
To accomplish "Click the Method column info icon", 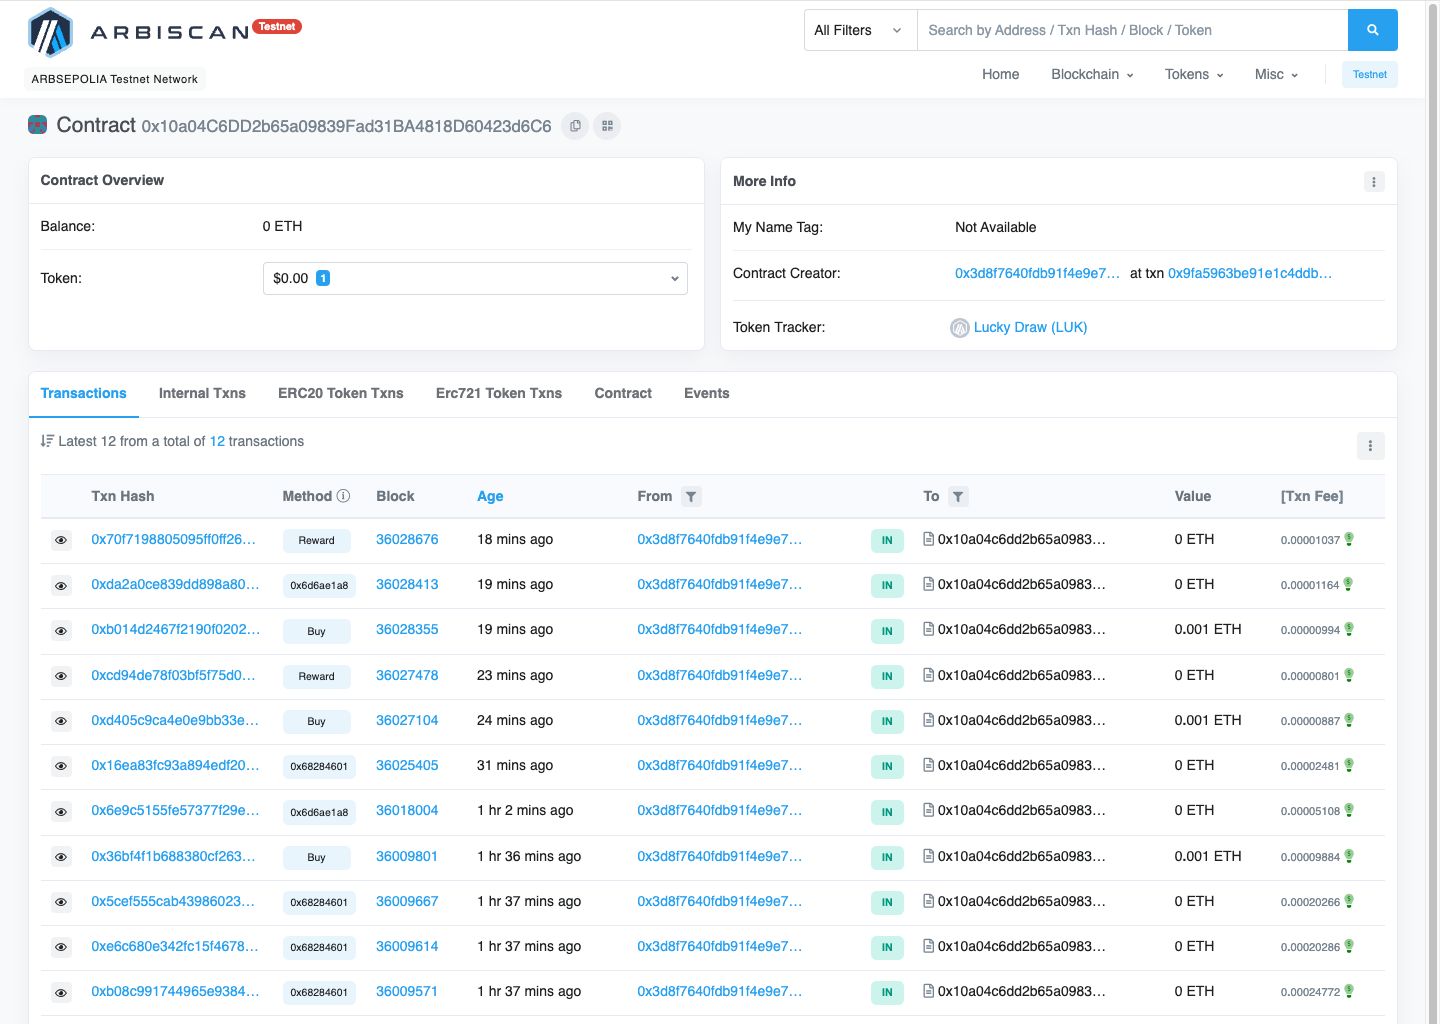I will 343,496.
